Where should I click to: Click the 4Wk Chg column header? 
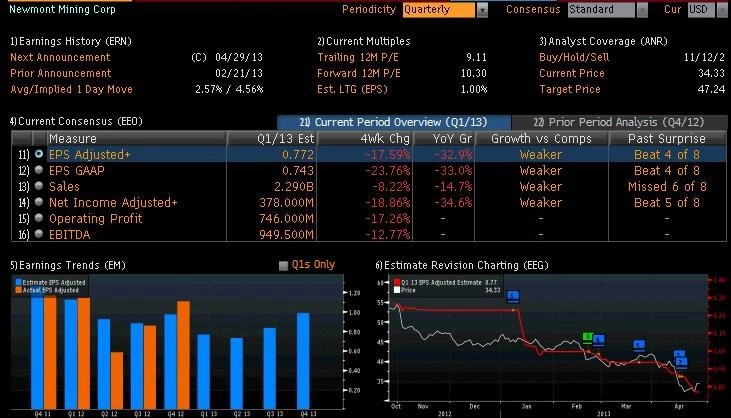pyautogui.click(x=365, y=138)
